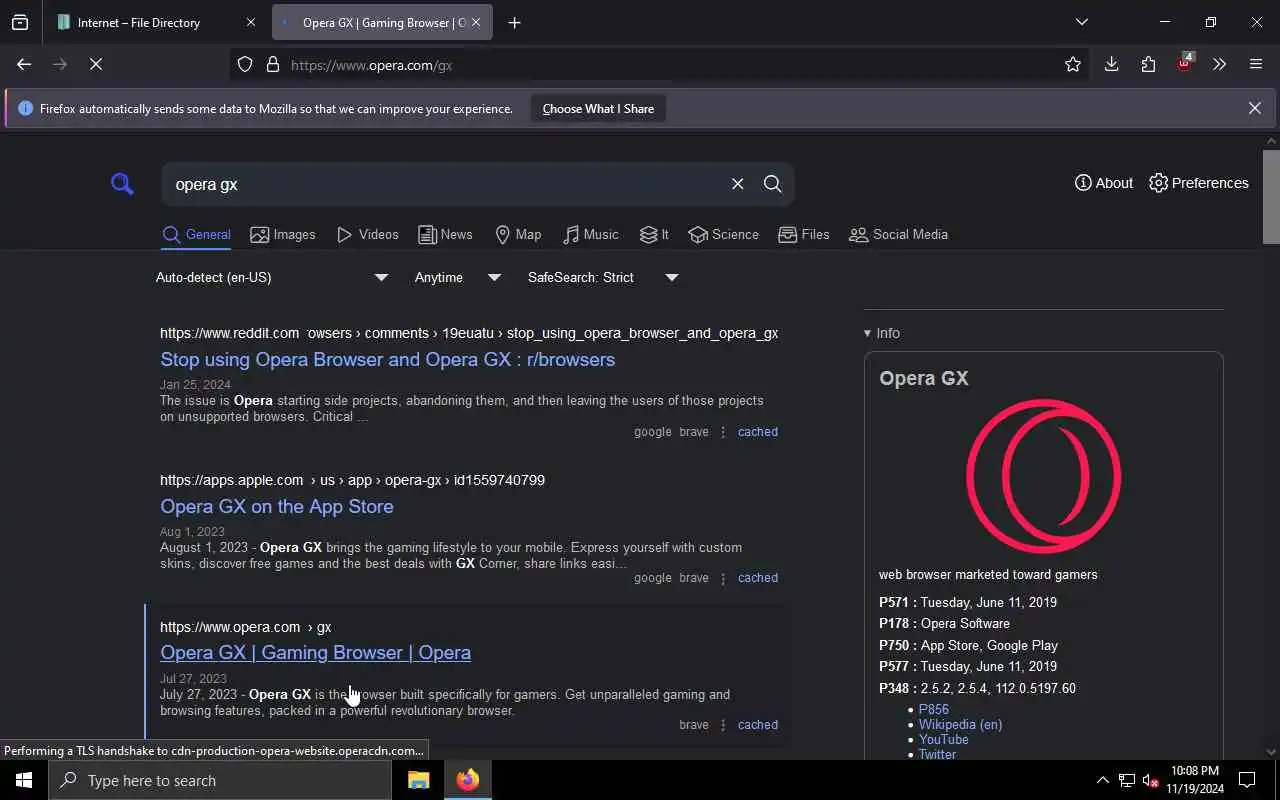Switch to the News search tab
This screenshot has height=800, width=1280.
pyautogui.click(x=445, y=235)
